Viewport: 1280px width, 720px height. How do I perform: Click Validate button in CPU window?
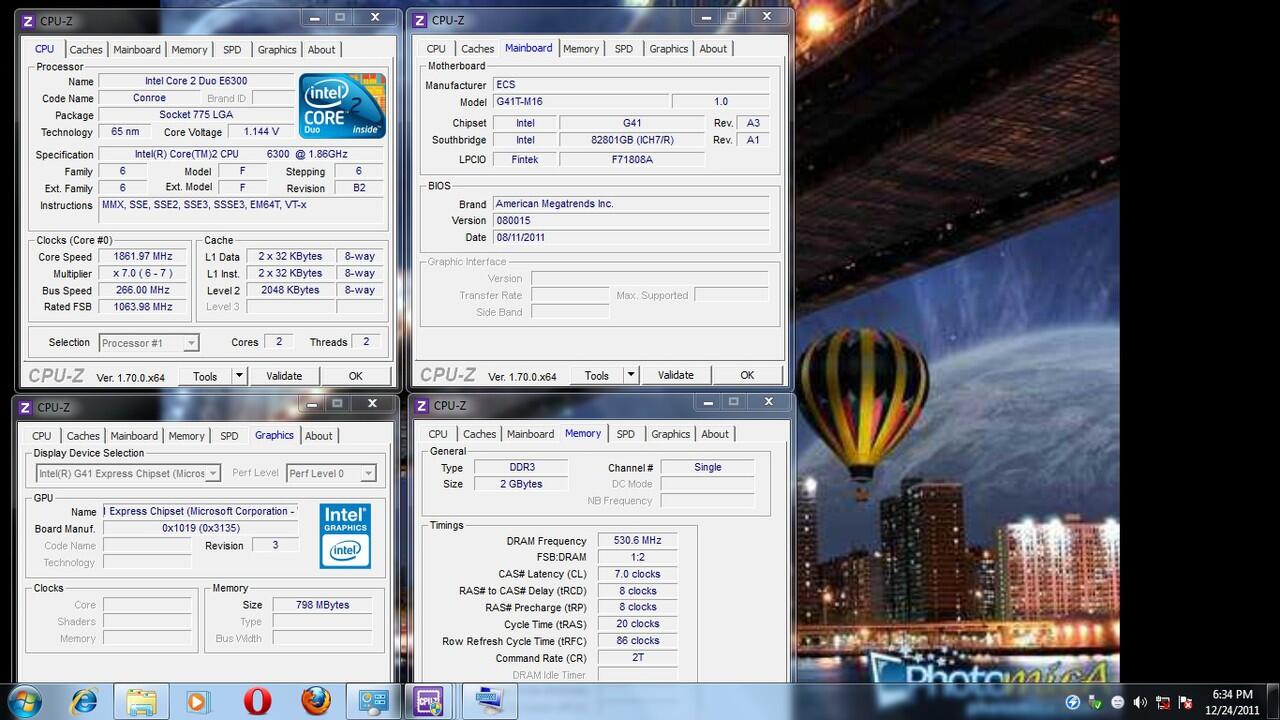[284, 376]
